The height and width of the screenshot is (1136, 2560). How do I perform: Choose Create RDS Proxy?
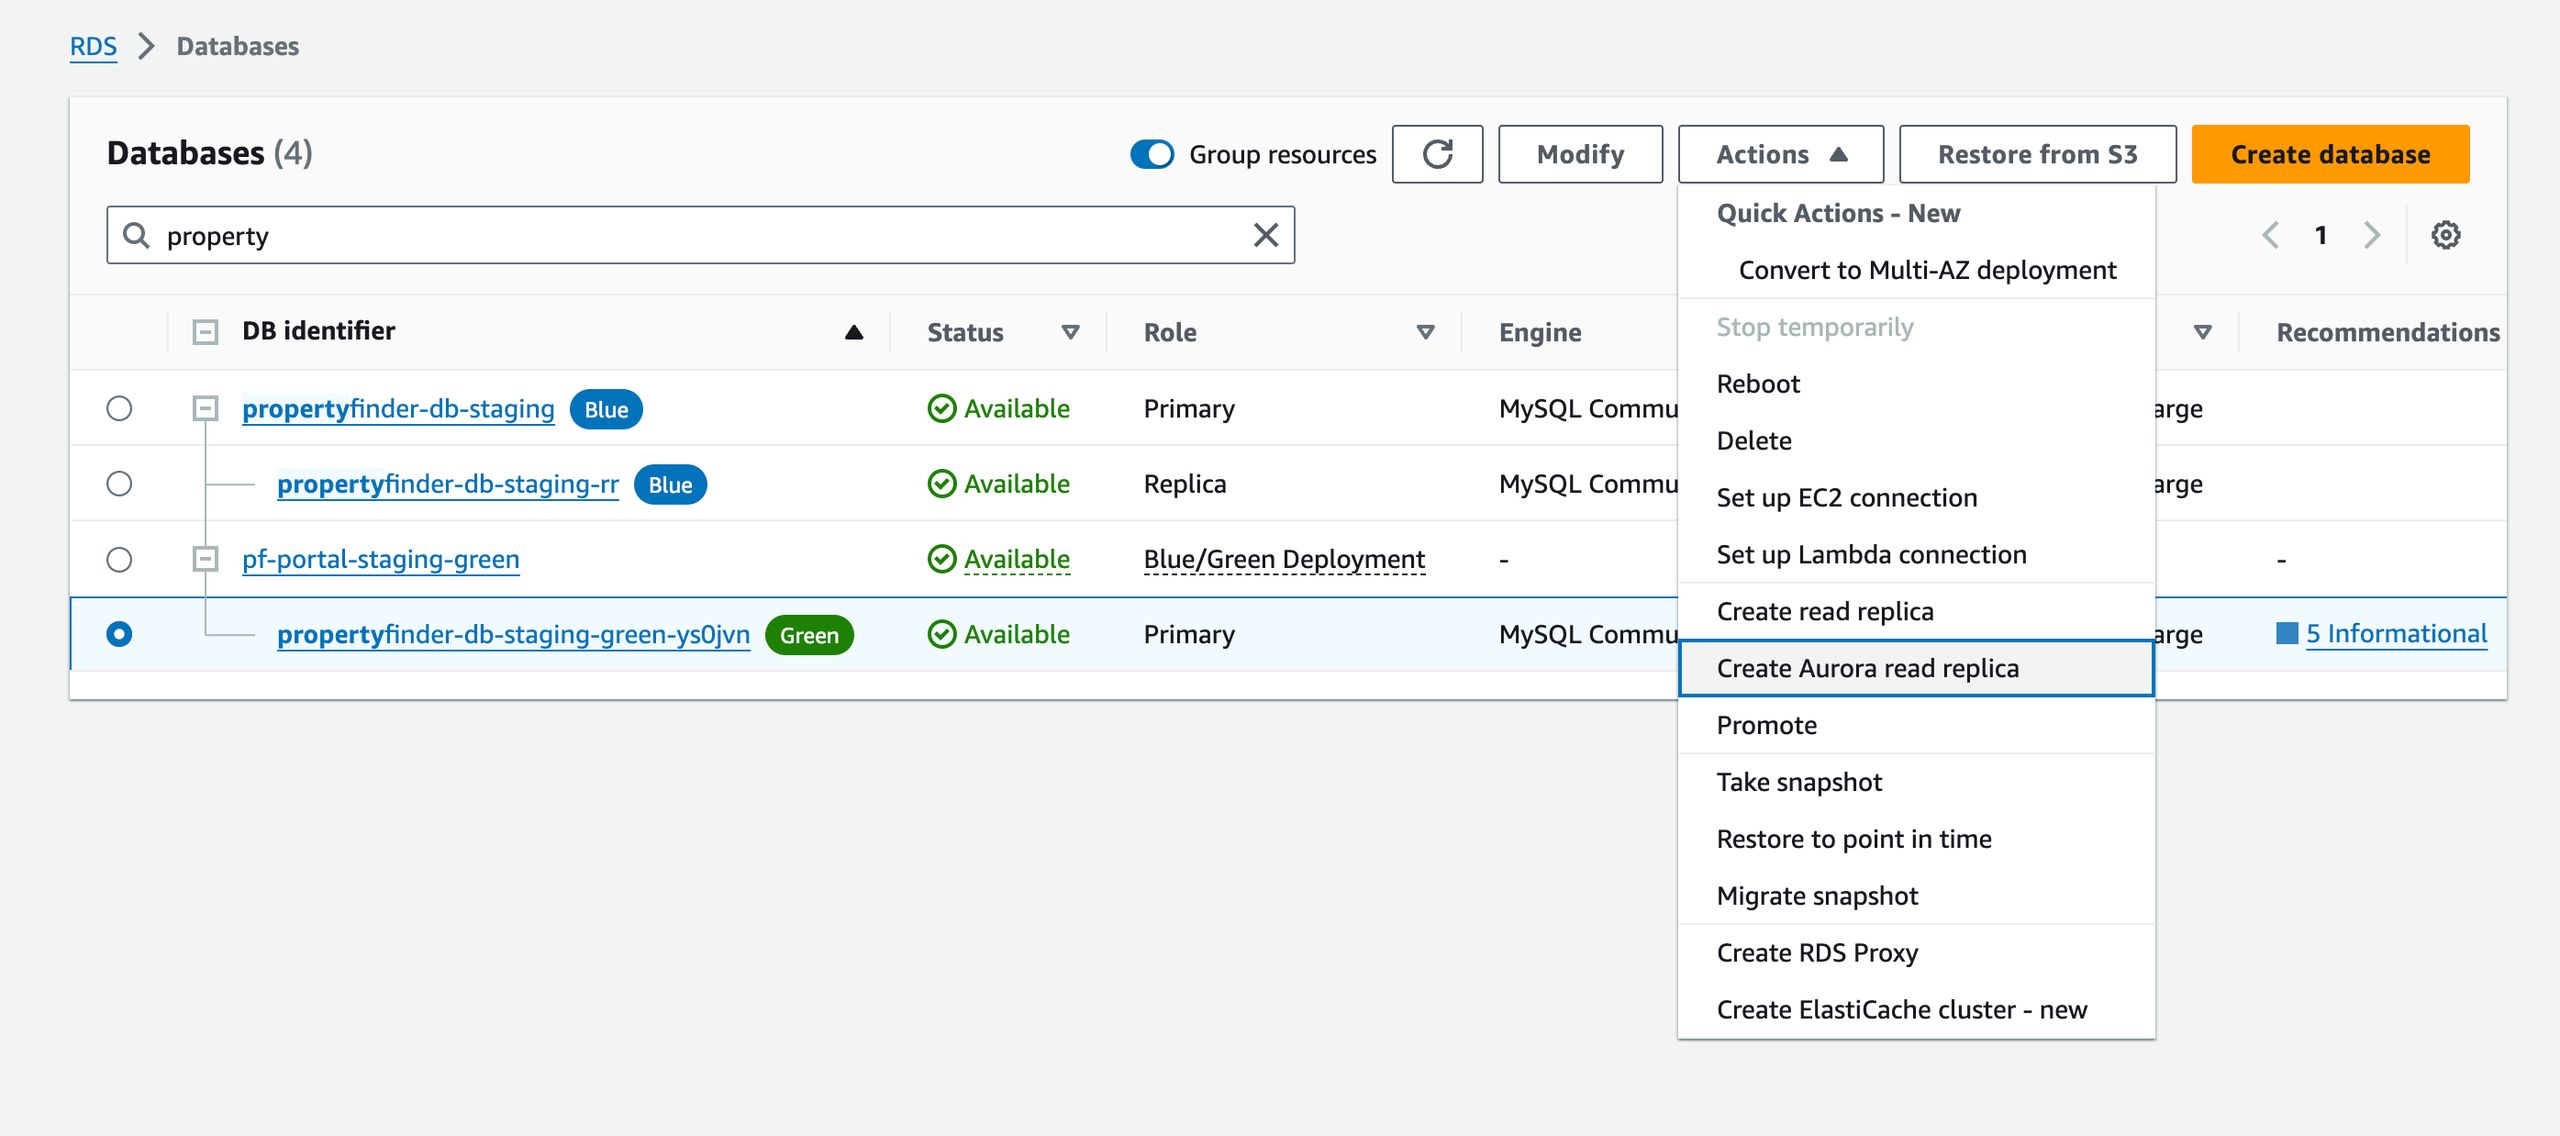tap(1916, 953)
